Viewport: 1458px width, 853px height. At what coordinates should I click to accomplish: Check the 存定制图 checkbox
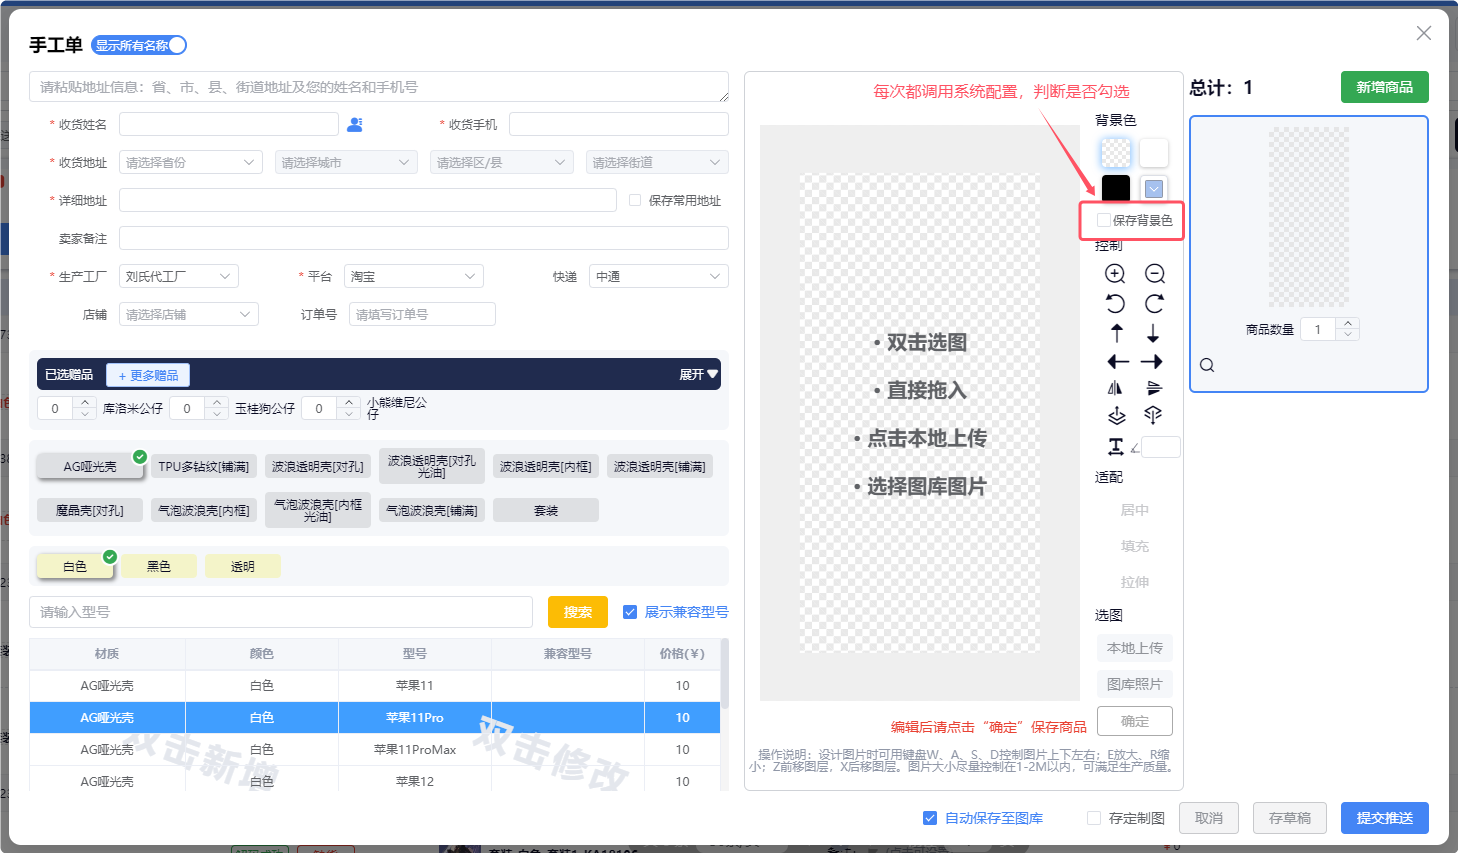[x=1094, y=818]
